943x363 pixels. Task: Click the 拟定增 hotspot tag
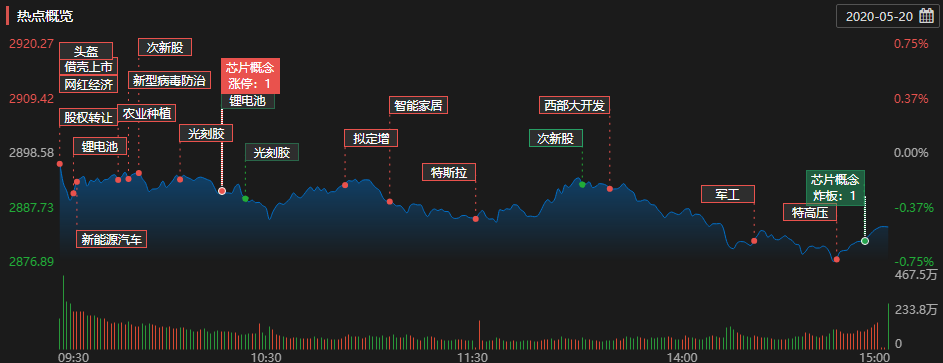371,138
